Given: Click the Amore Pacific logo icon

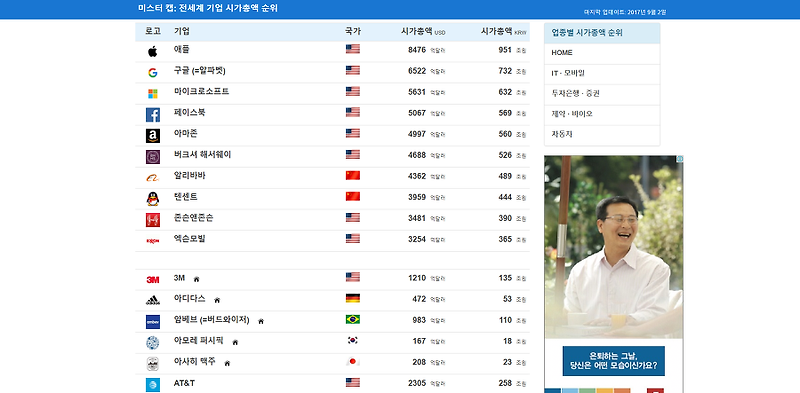Looking at the screenshot, I should pyautogui.click(x=153, y=343).
